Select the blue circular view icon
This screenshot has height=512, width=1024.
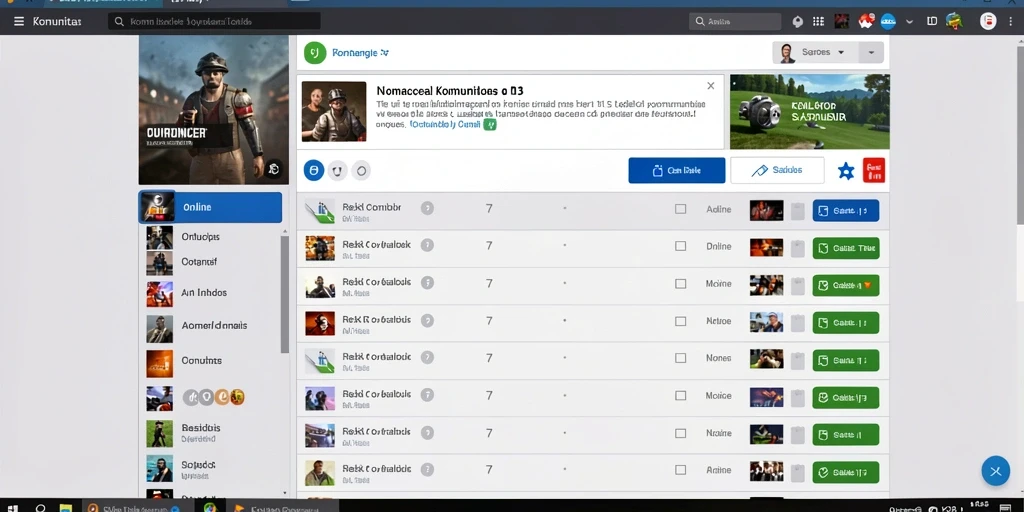point(313,170)
